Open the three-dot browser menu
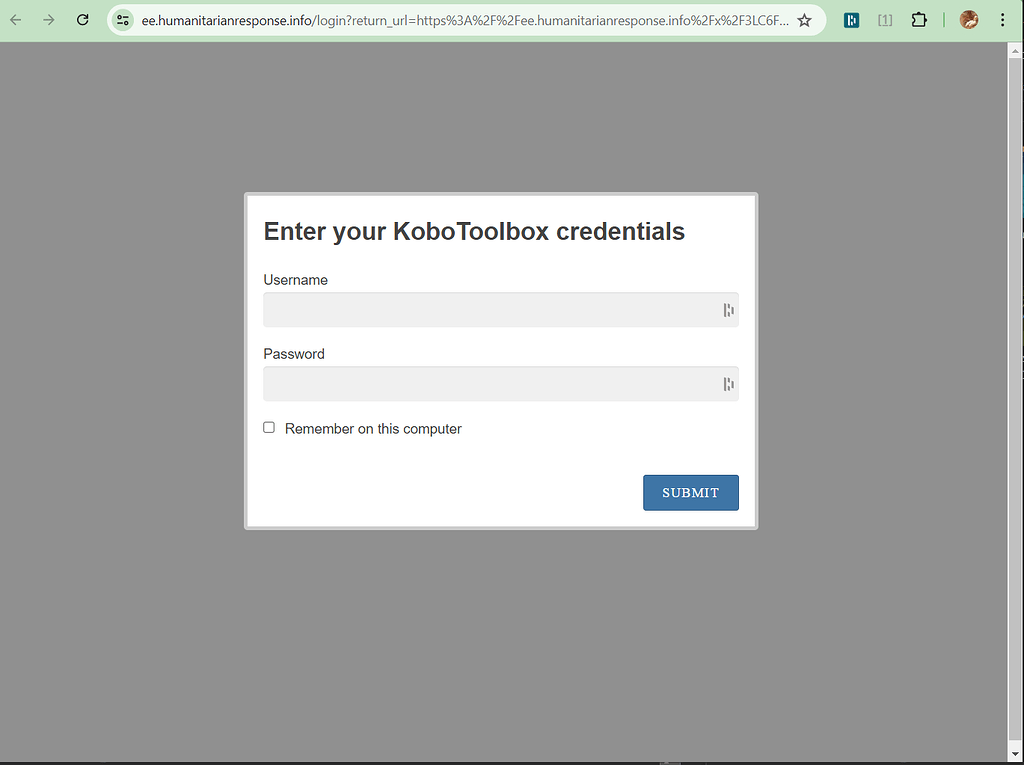The image size is (1024, 765). click(x=1003, y=19)
